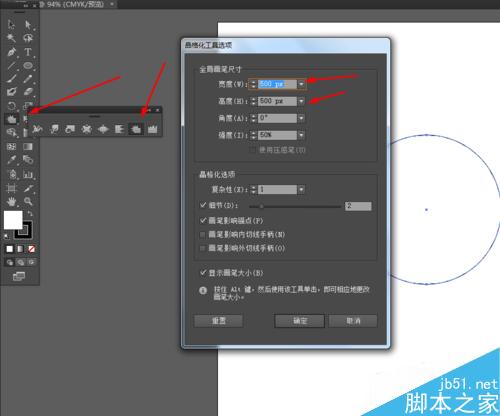Click the 高度(H) stepper arrows

click(x=253, y=101)
